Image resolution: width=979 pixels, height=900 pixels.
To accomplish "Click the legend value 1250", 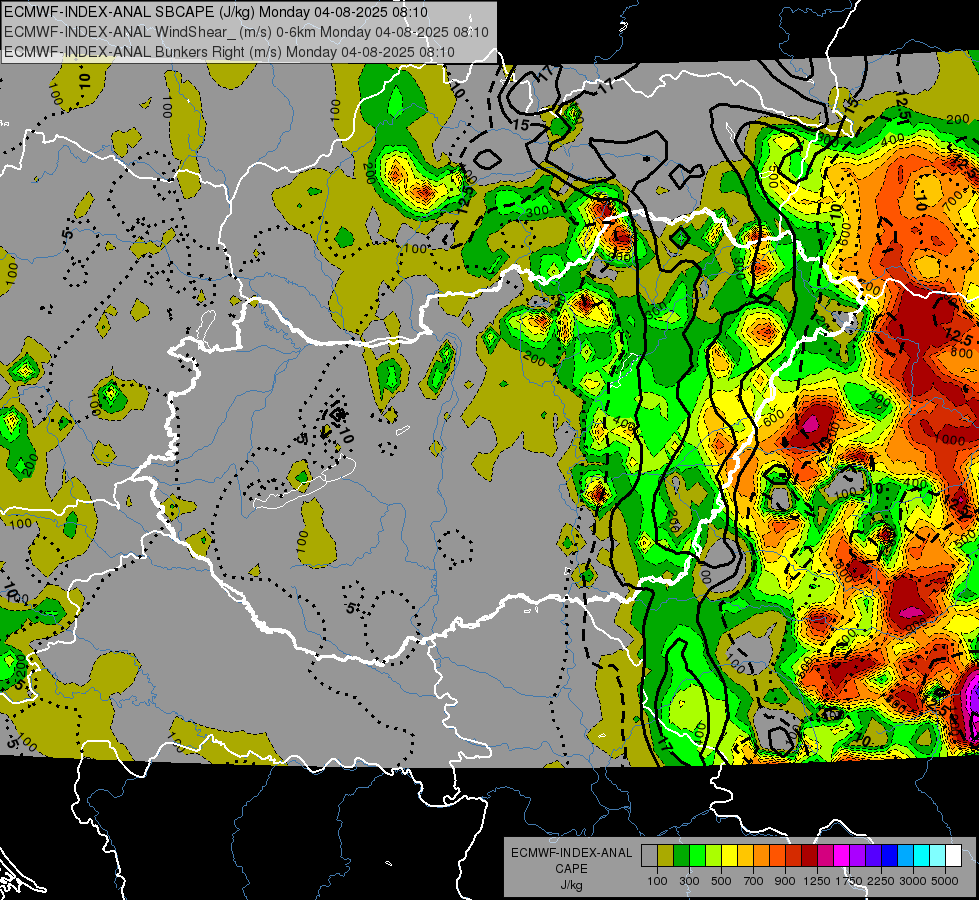I will [817, 881].
